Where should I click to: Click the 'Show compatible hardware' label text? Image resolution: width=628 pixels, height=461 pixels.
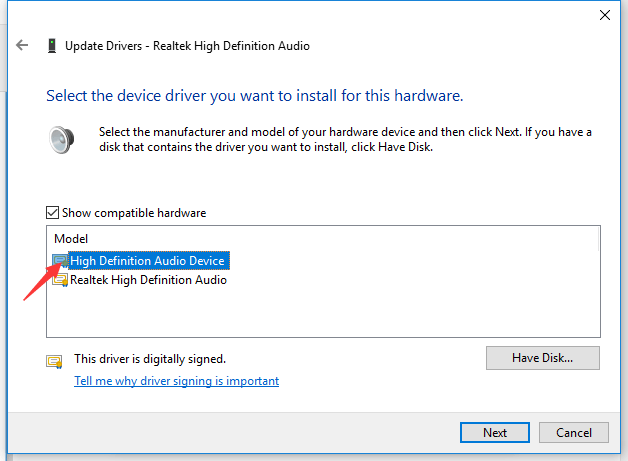click(x=134, y=213)
